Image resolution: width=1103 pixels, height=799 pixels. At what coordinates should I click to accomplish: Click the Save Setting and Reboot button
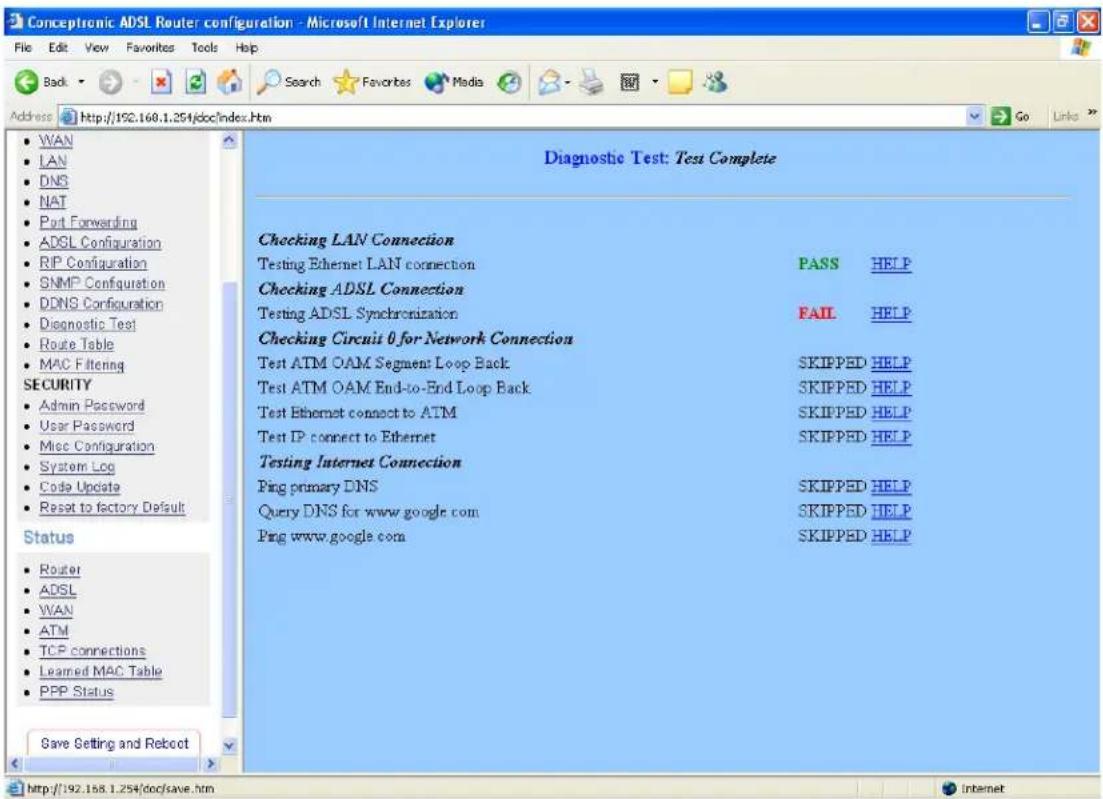coord(114,743)
